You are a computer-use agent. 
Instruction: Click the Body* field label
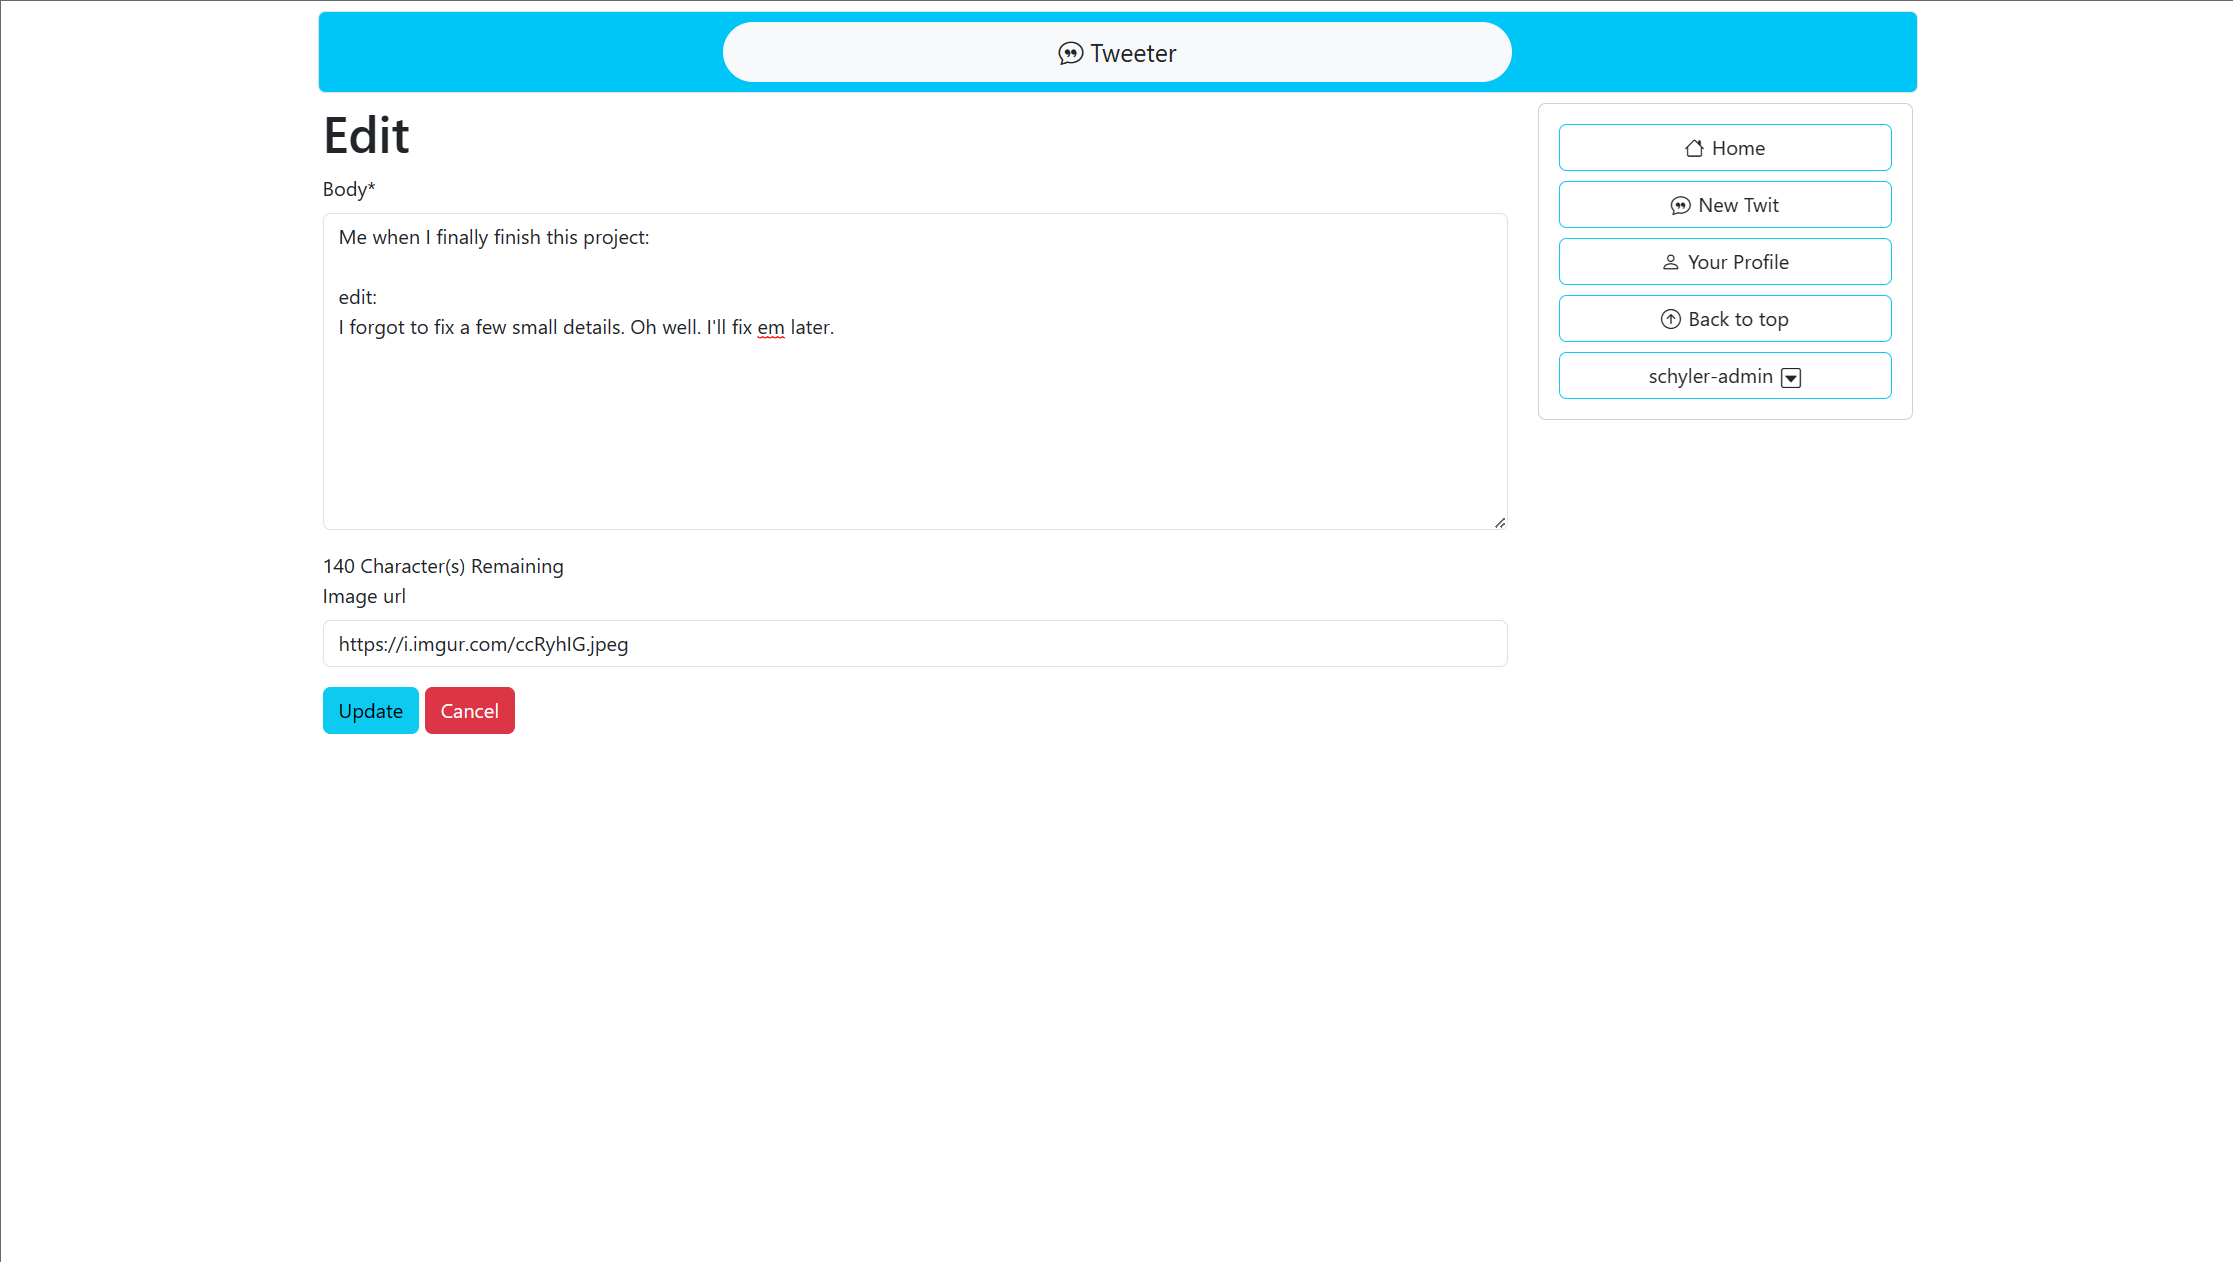point(349,189)
